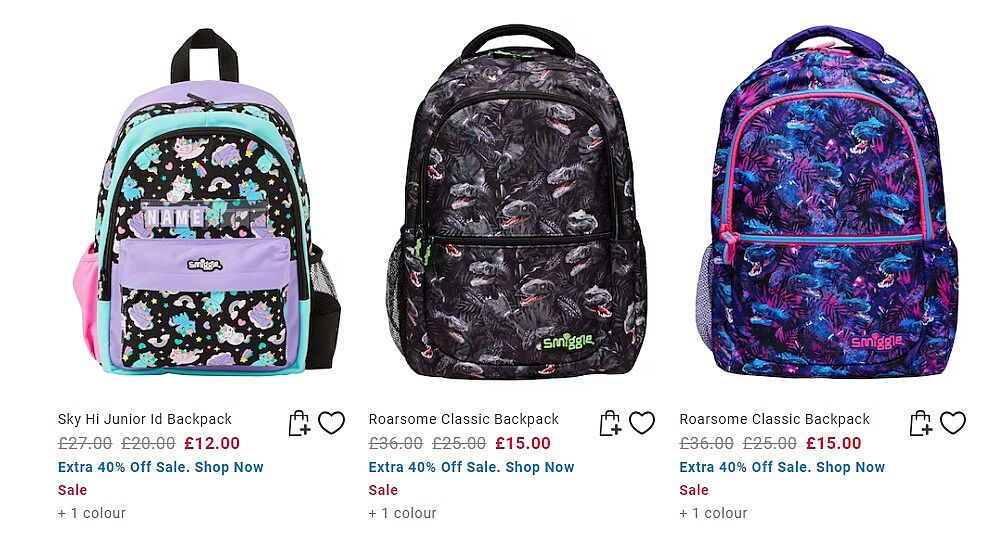Add Sky Hi Junior Id Backpack to bag

299,423
